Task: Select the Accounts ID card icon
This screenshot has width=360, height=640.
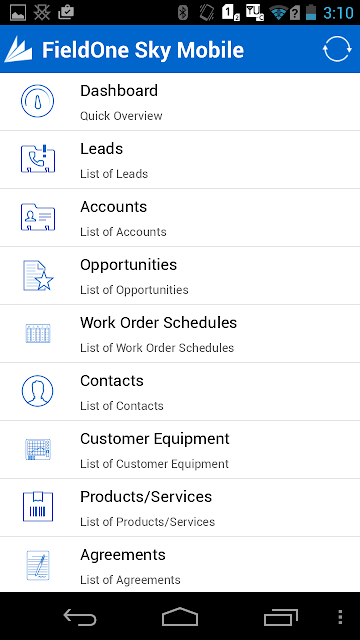Action: pos(38,217)
